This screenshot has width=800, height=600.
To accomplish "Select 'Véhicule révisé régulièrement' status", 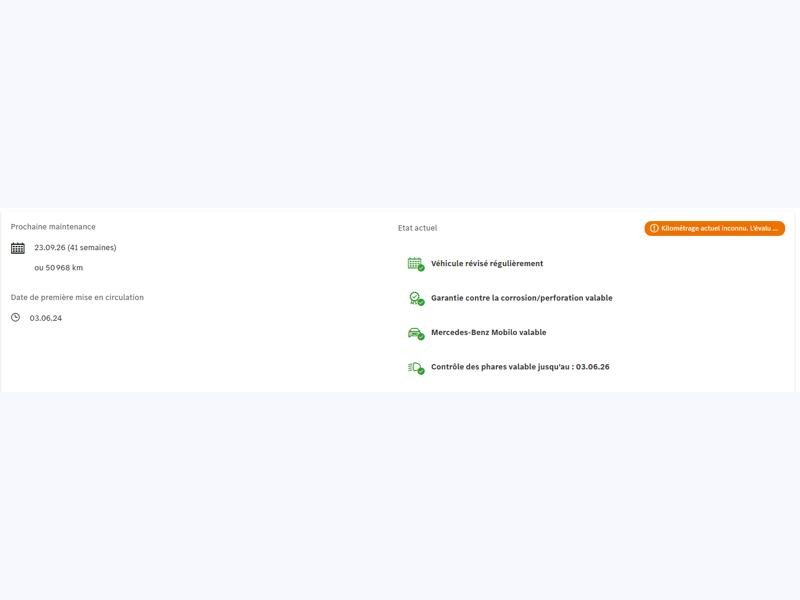I will point(487,264).
